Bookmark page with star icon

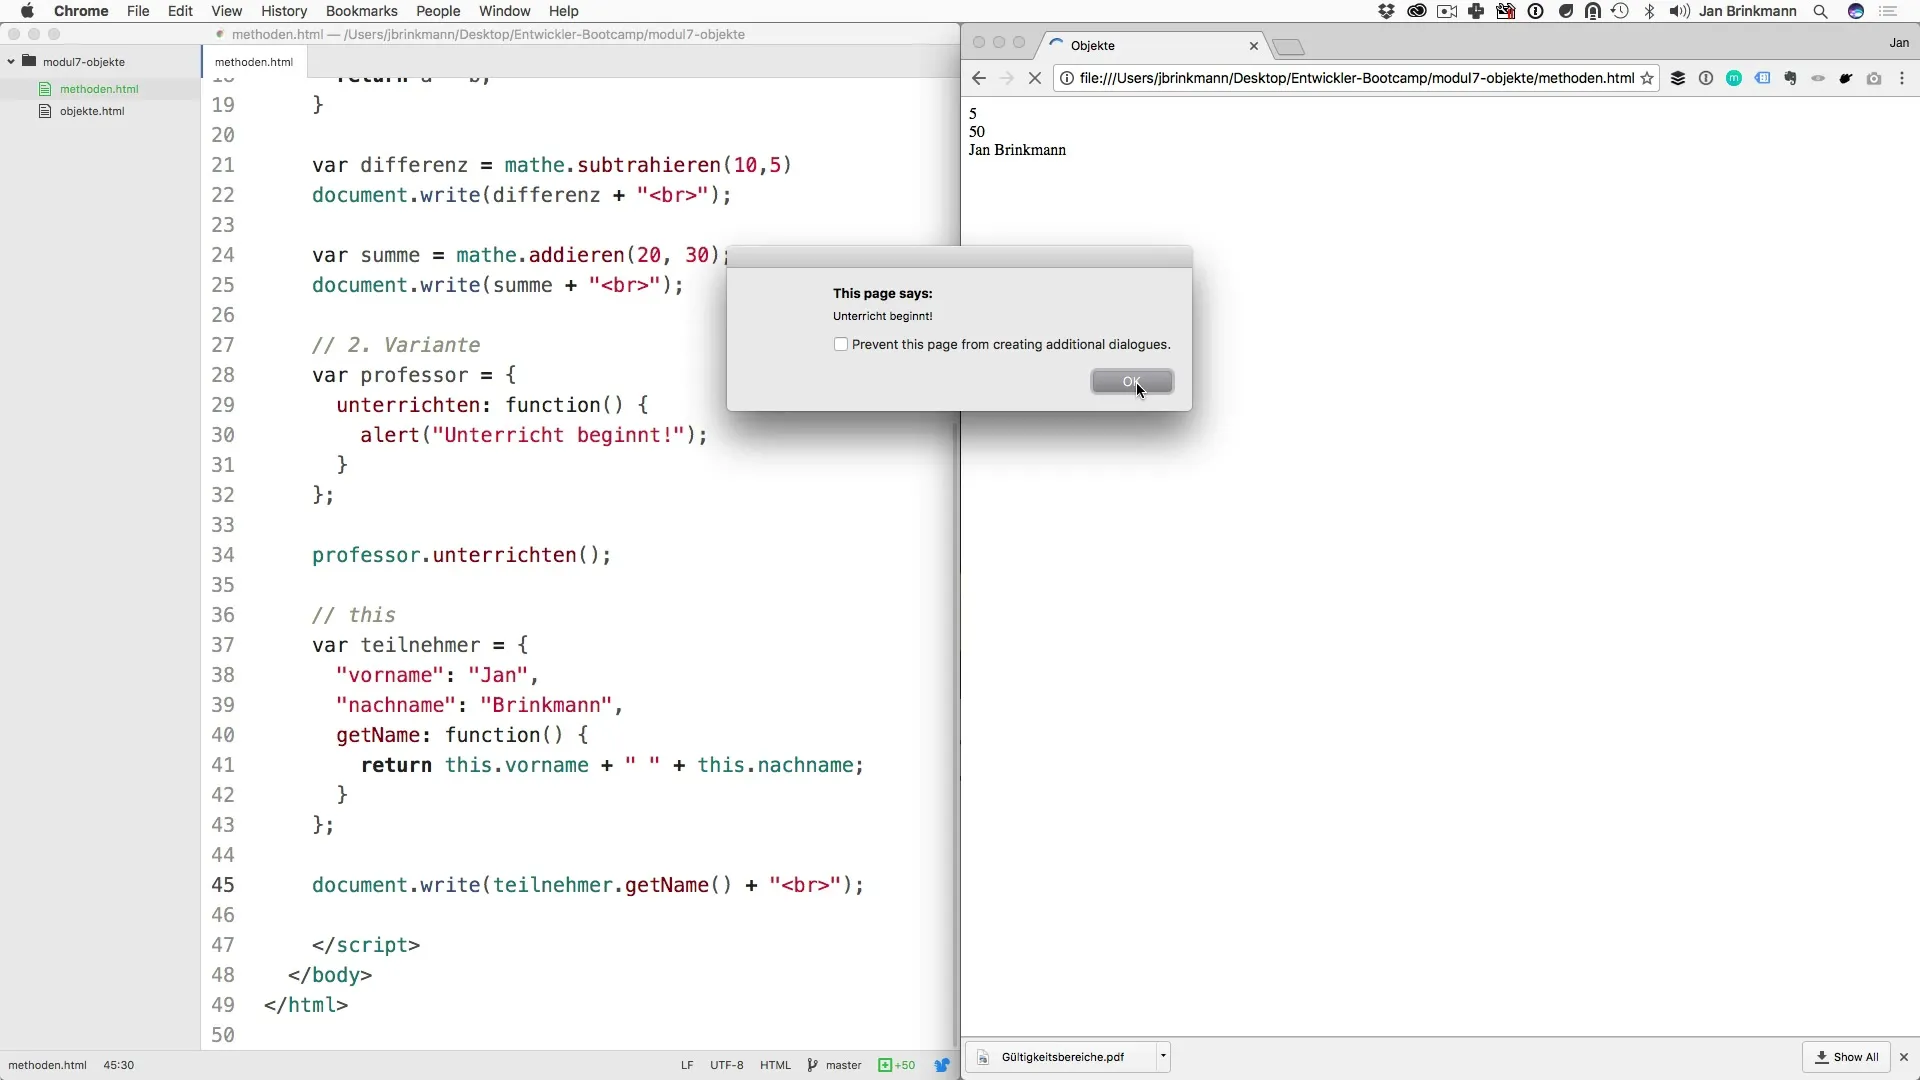1647,78
